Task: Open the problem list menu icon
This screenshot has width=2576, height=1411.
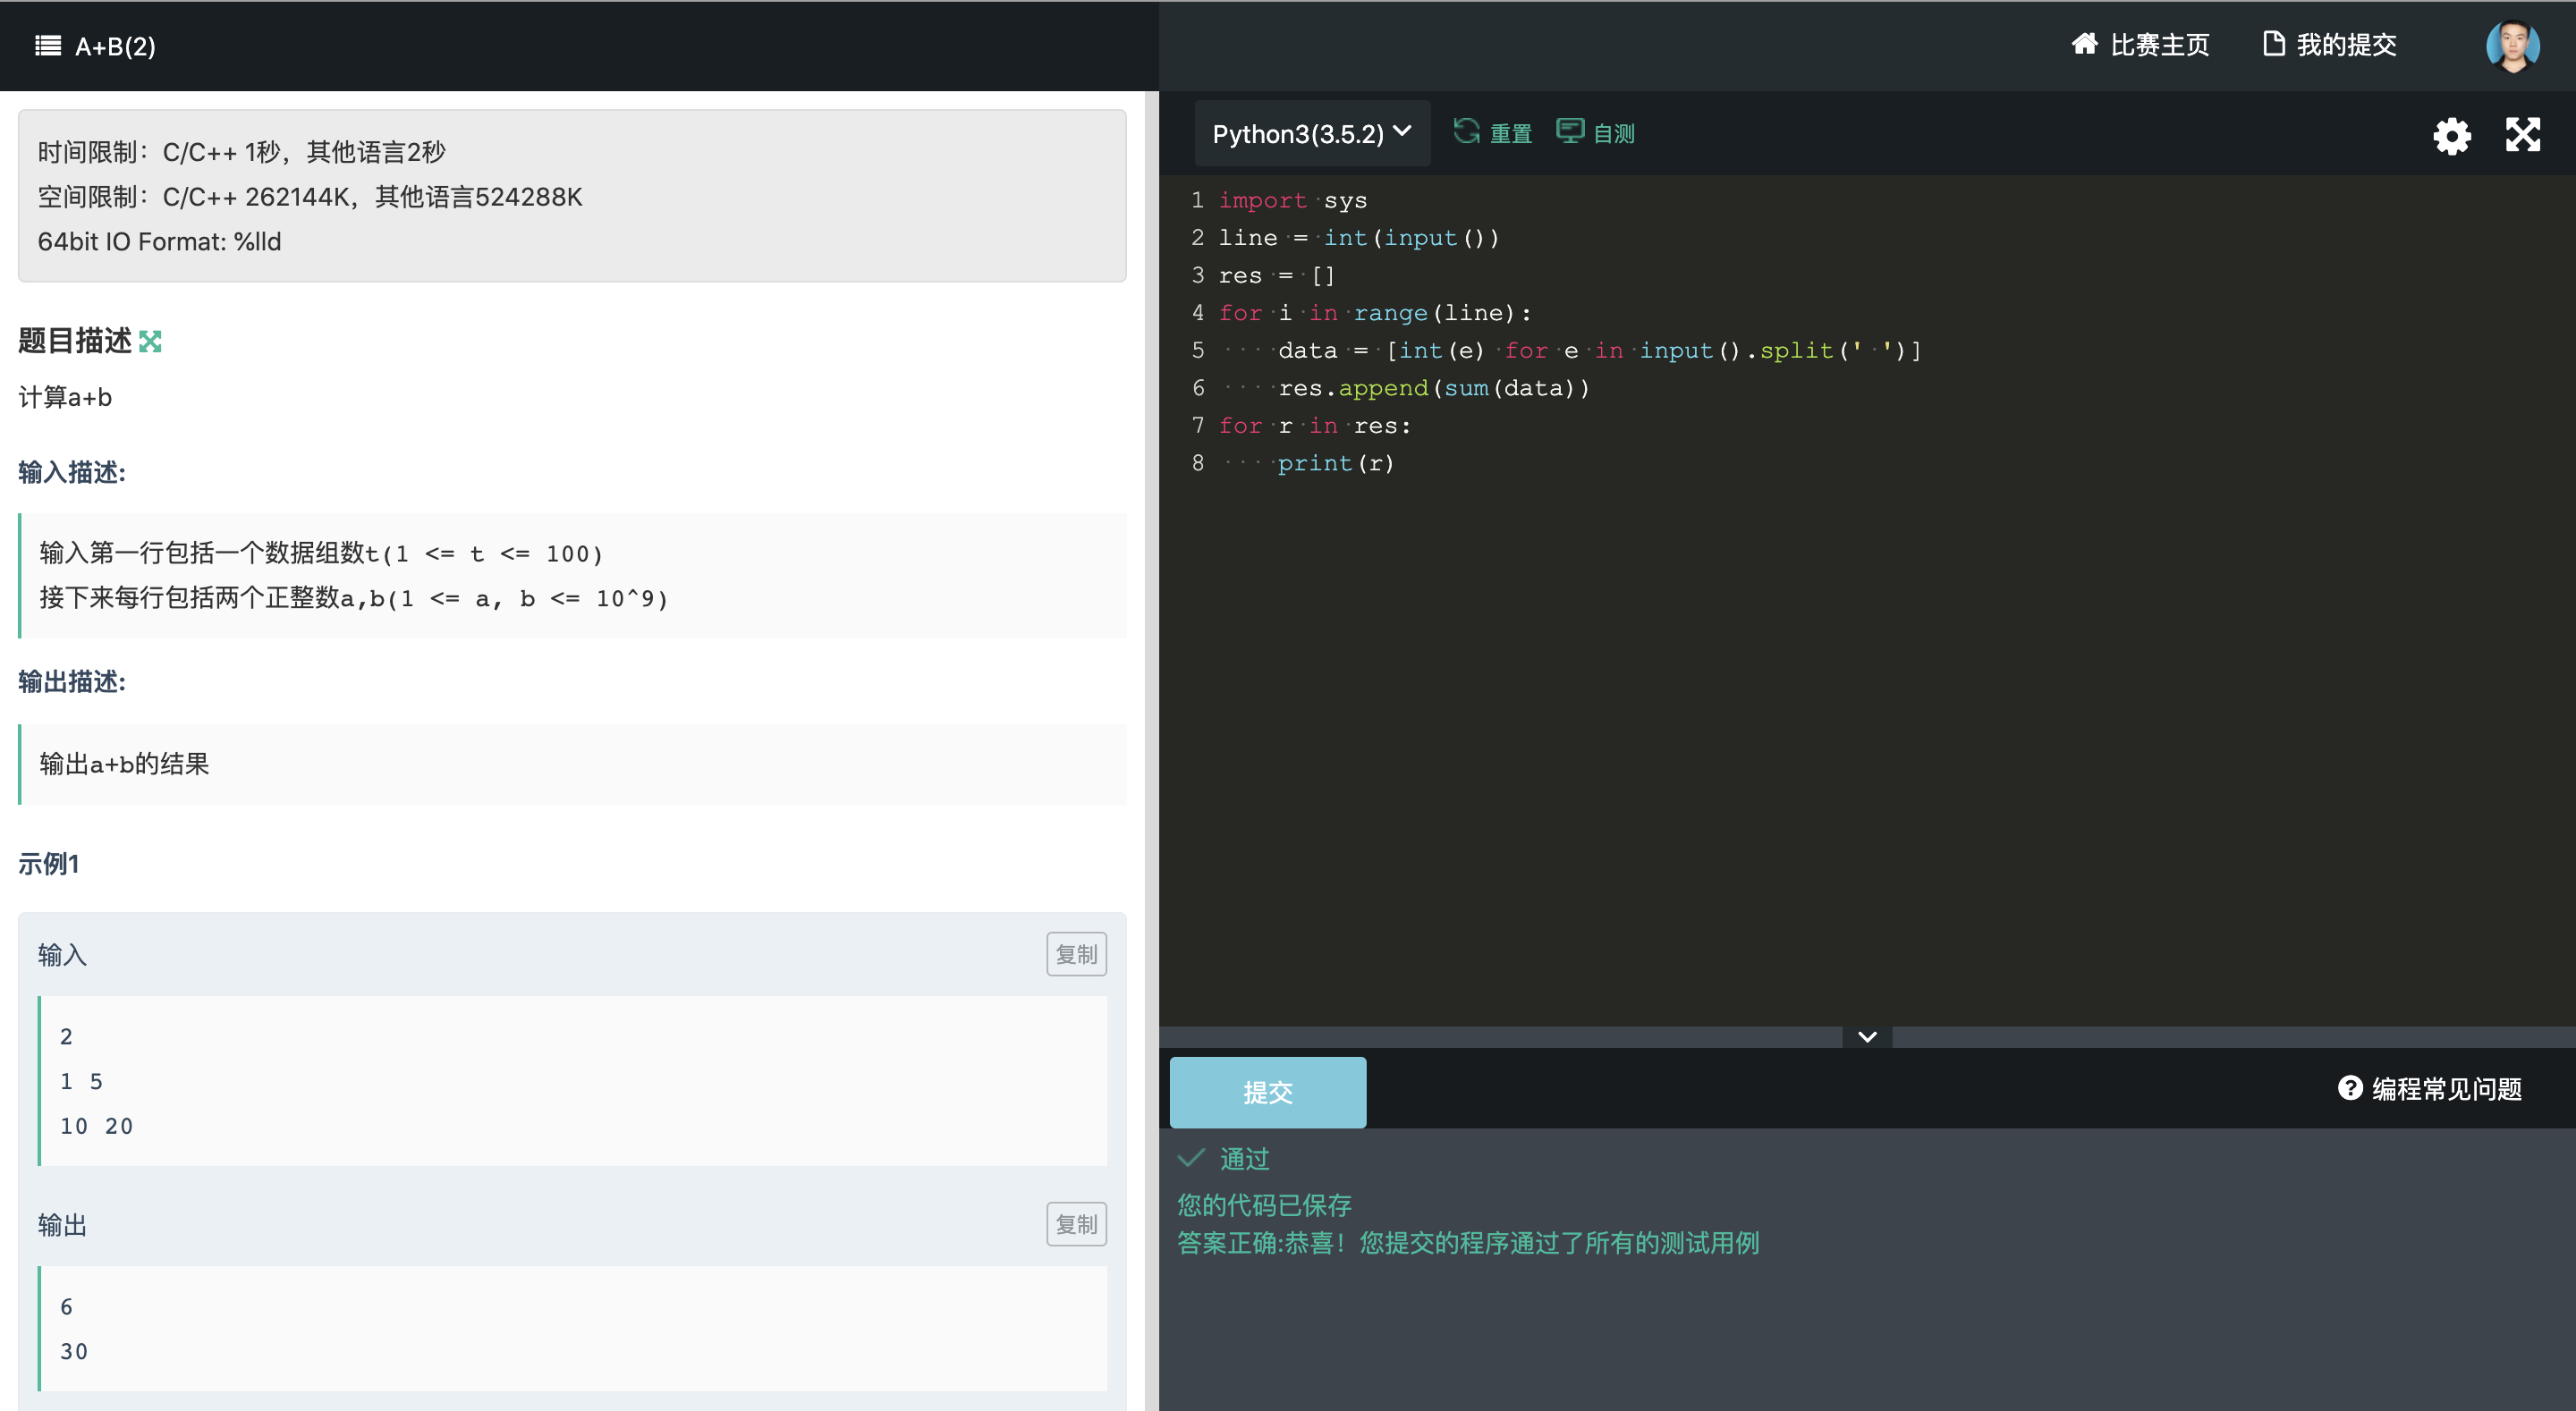Action: [x=47, y=46]
